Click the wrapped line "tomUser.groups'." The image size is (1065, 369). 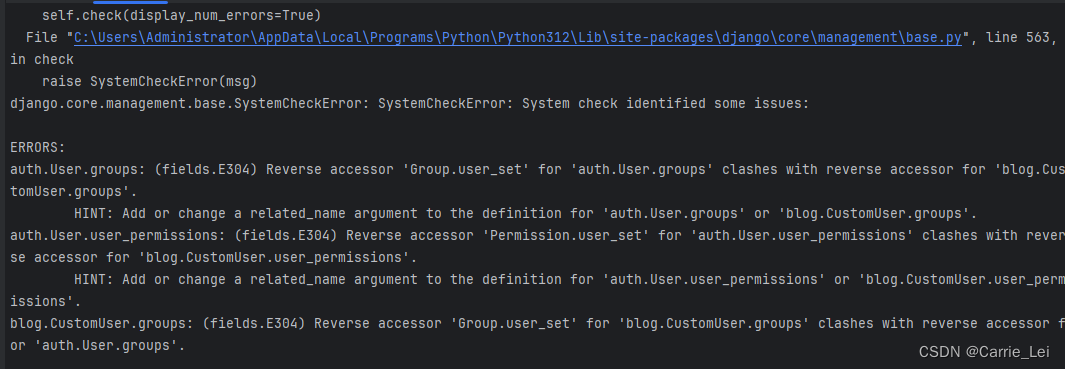[74, 192]
